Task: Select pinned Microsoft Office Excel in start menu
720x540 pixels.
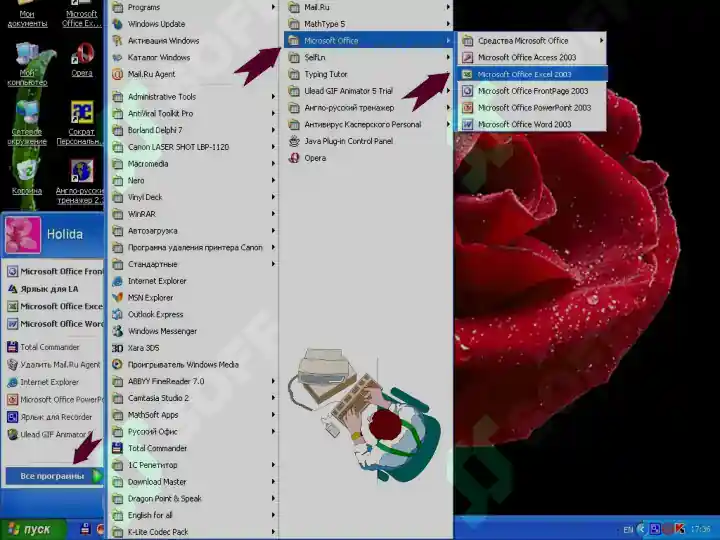Action: [x=54, y=306]
